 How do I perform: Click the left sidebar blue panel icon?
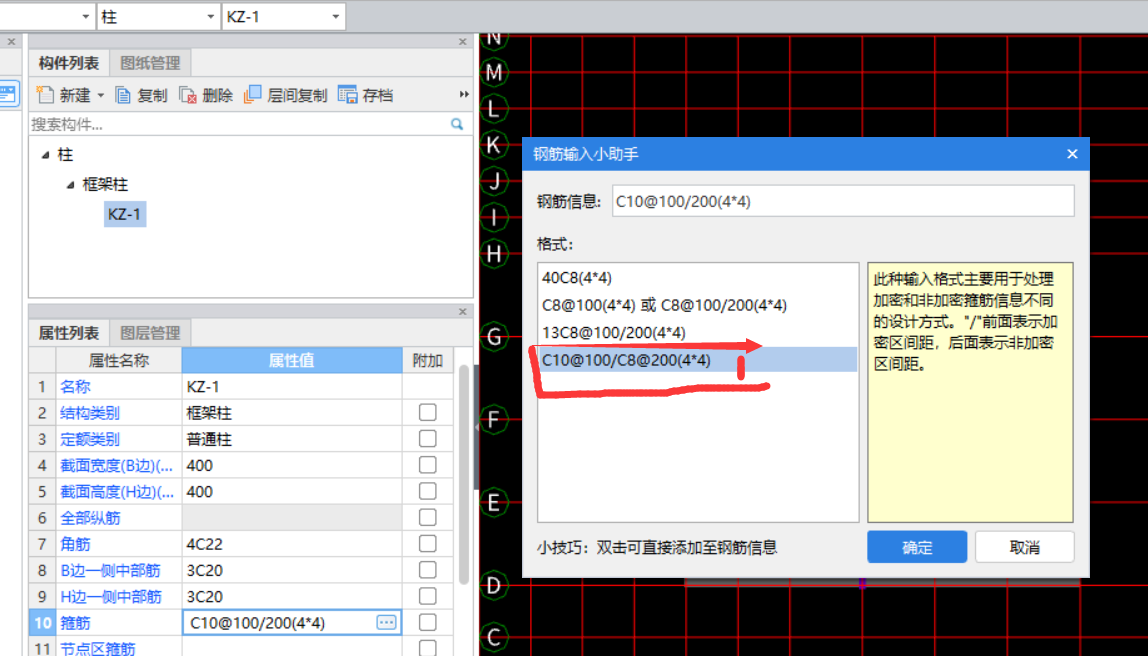point(8,94)
